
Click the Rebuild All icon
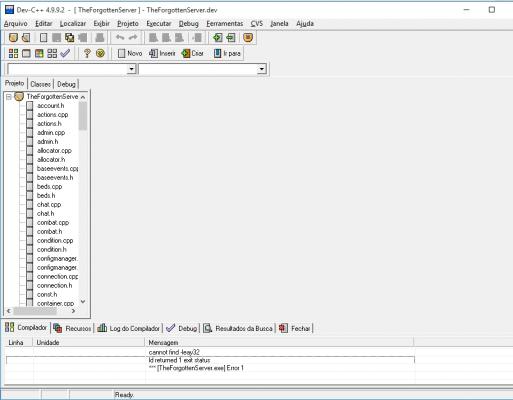(52, 53)
